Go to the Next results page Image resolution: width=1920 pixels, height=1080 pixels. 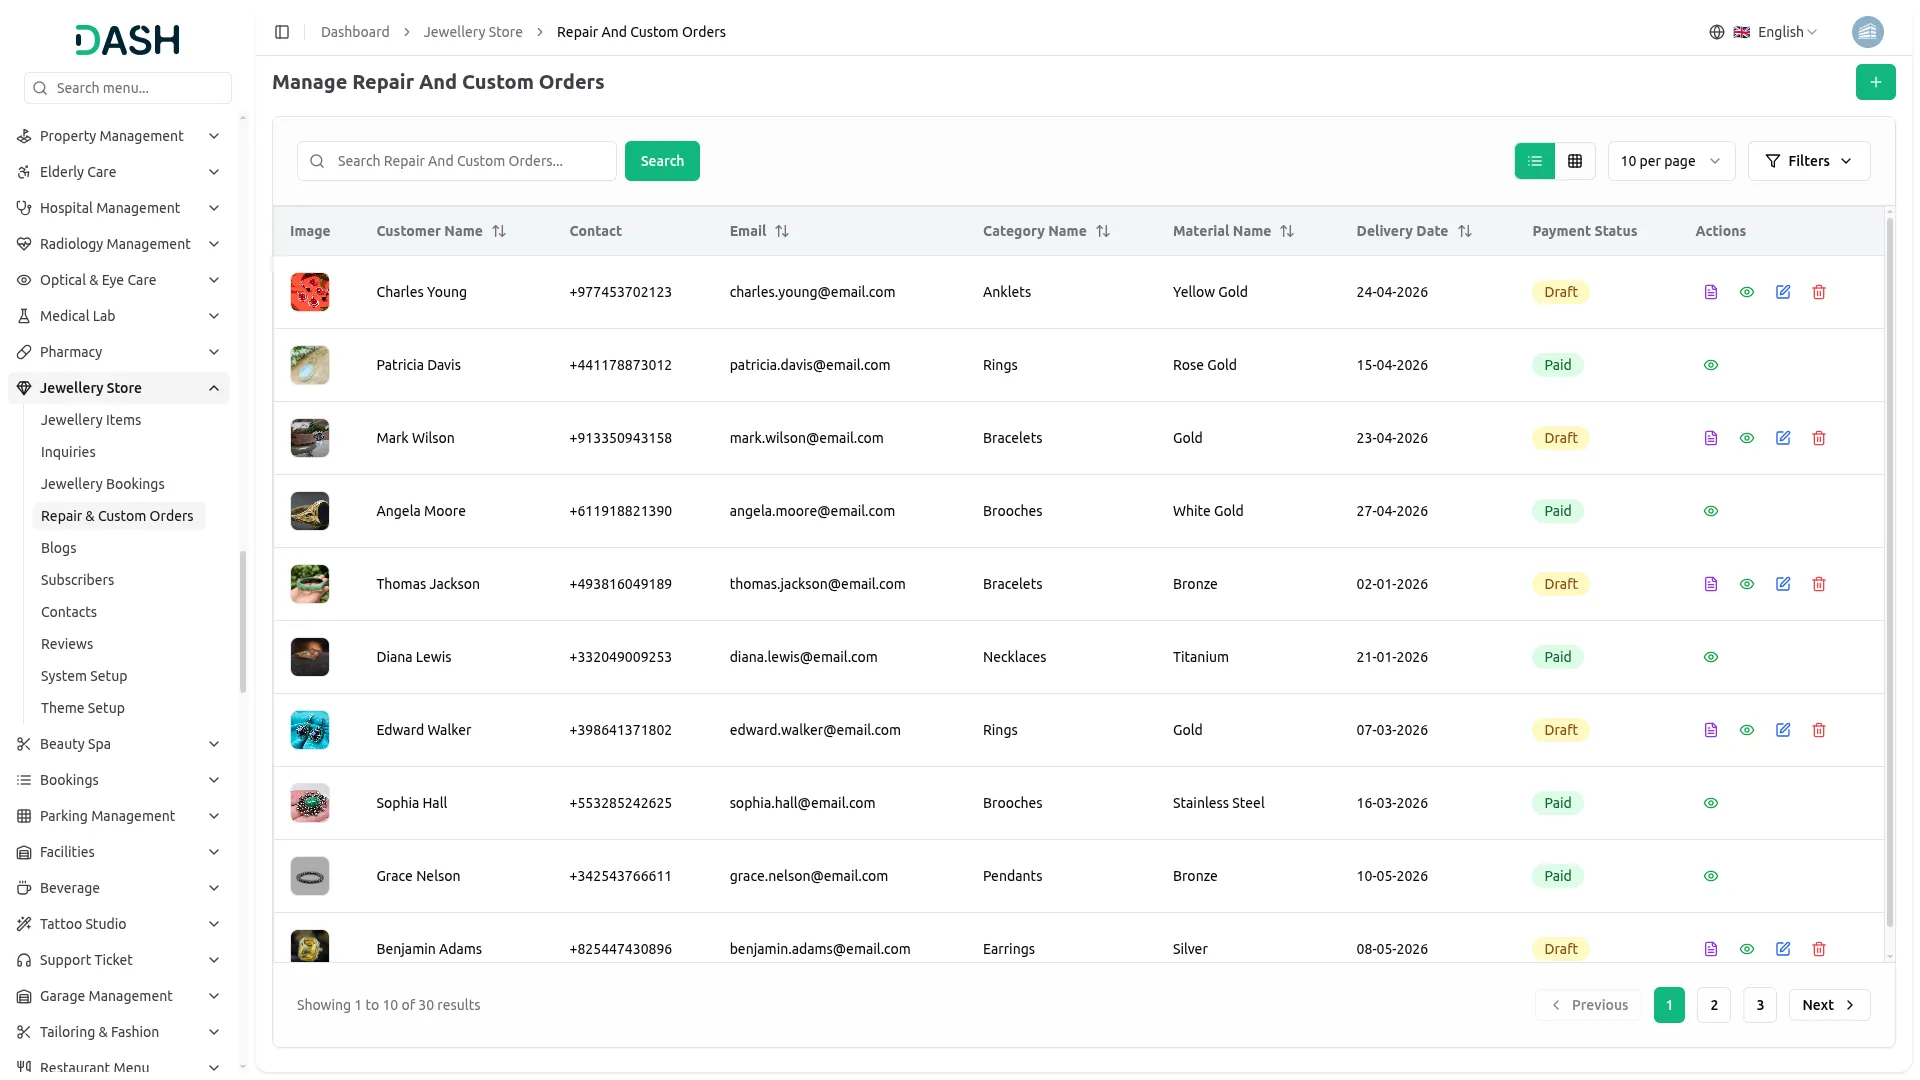coord(1829,1005)
